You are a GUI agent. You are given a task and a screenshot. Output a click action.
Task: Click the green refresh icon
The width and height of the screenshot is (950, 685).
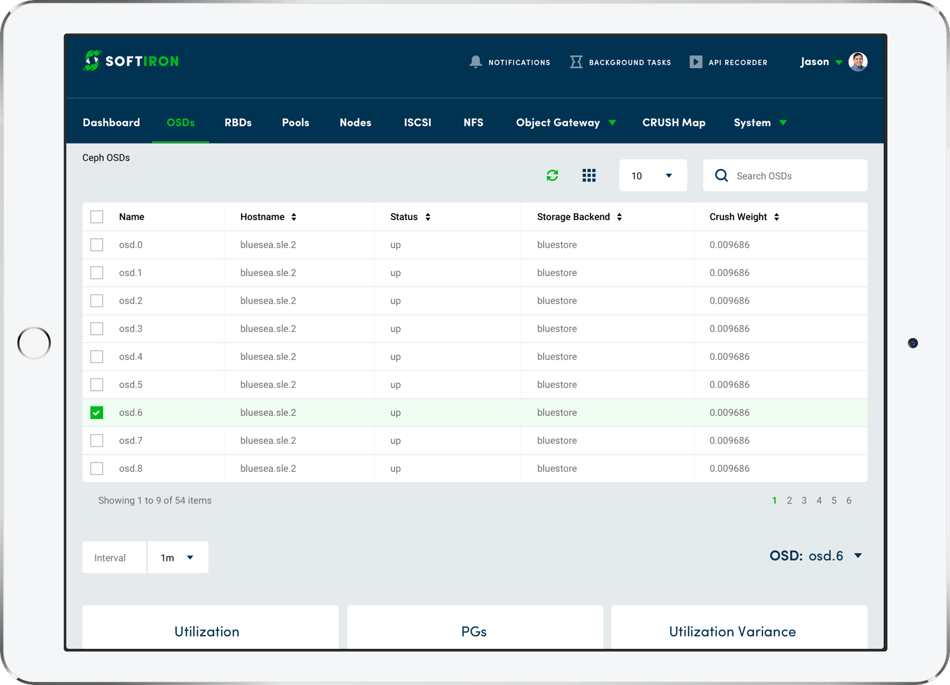coord(552,176)
